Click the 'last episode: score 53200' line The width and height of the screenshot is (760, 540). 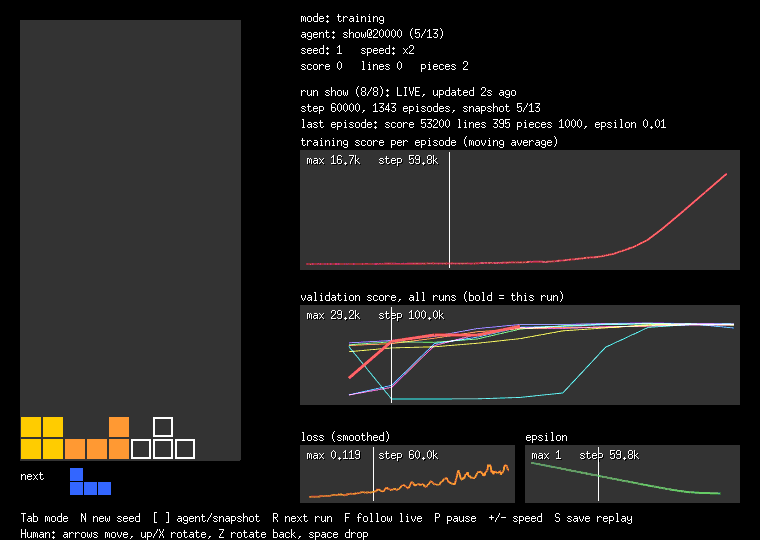(483, 124)
